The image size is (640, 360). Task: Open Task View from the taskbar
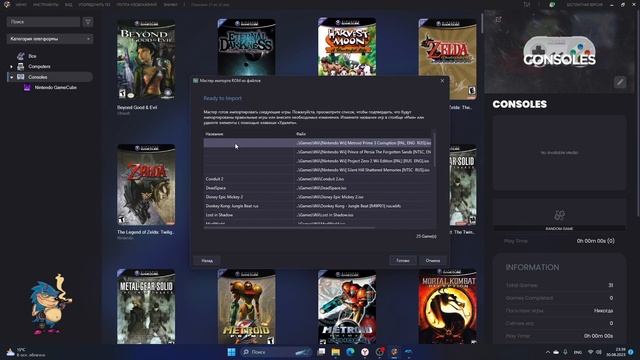click(321, 352)
